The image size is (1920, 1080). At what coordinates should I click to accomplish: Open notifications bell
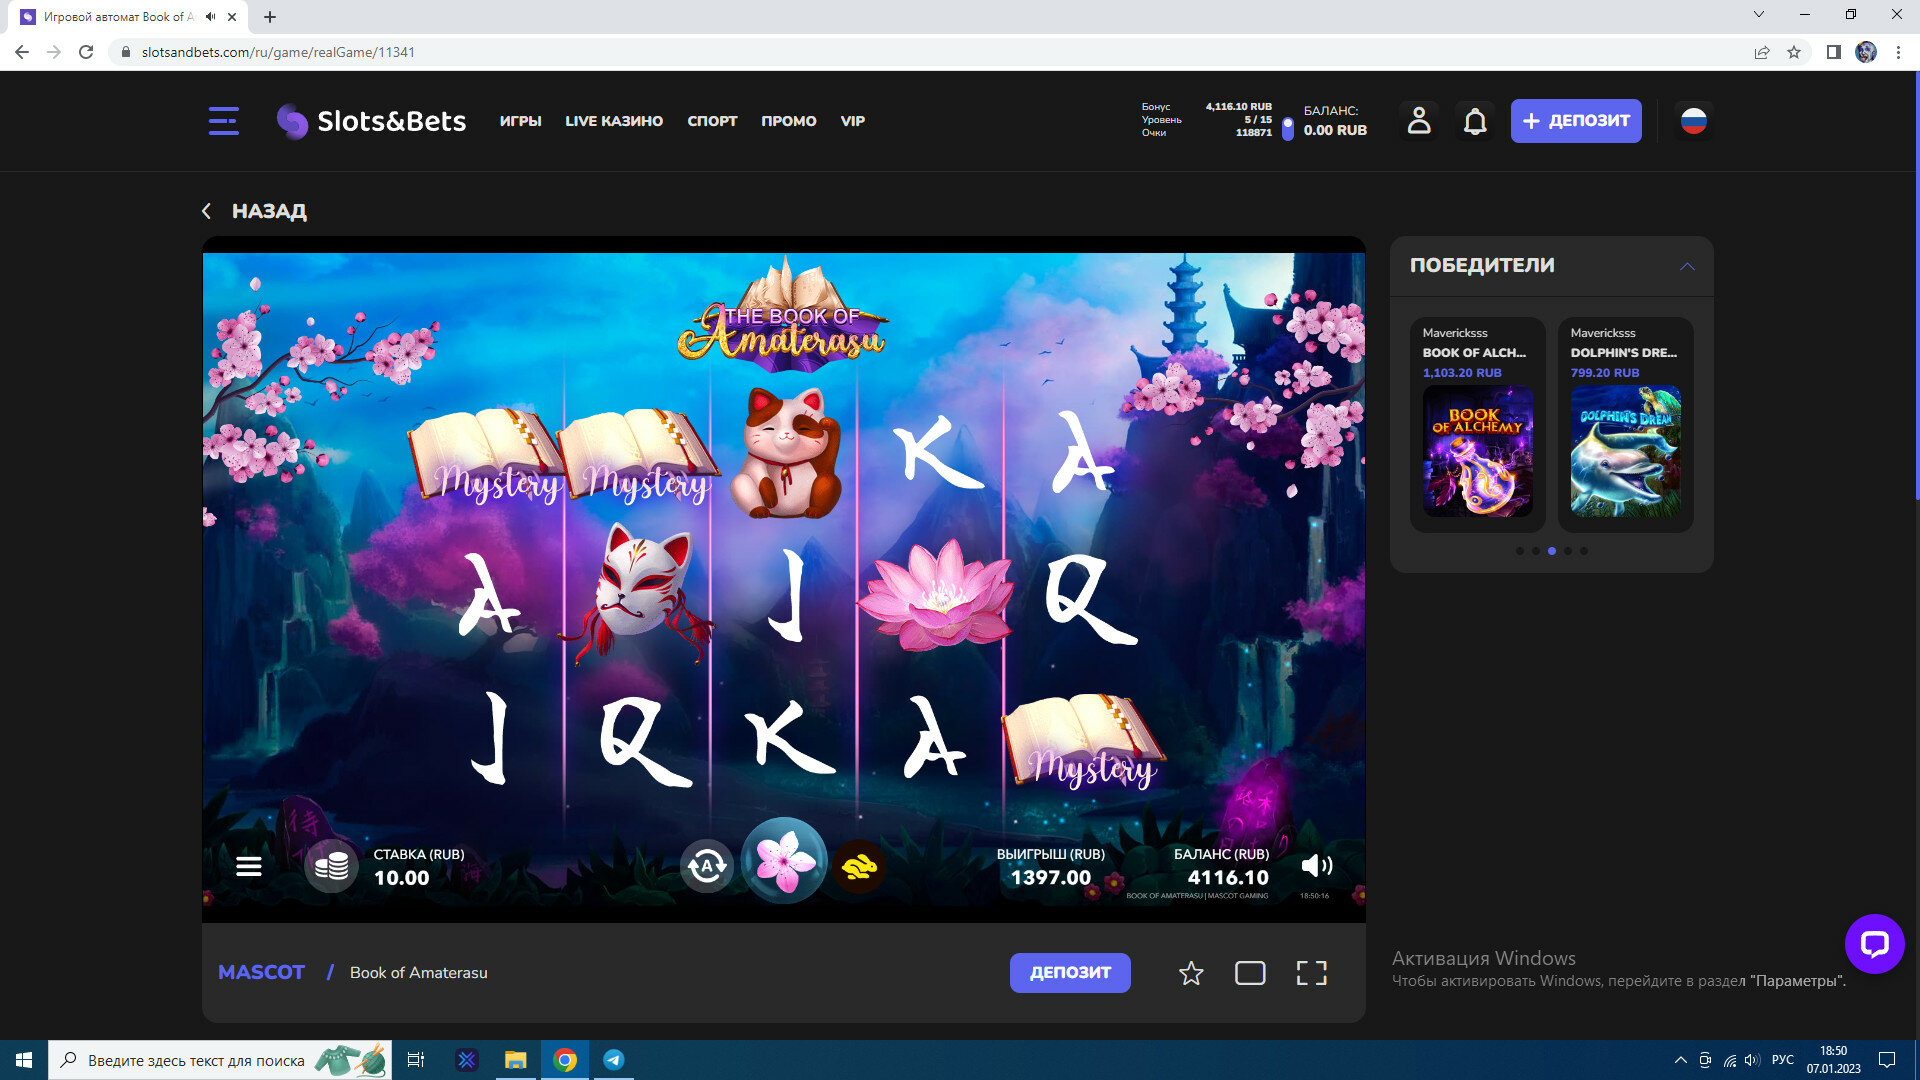(x=1475, y=121)
